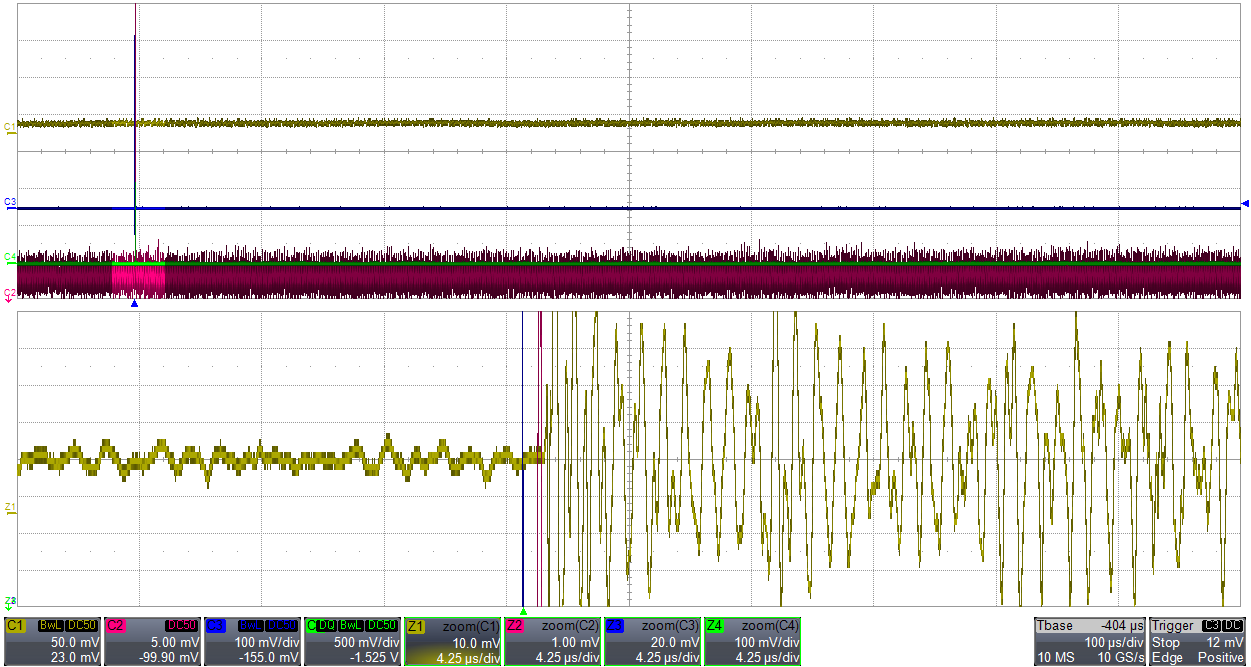Click the C3 source badge in Trigger box
This screenshot has width=1251, height=667.
(x=1212, y=625)
